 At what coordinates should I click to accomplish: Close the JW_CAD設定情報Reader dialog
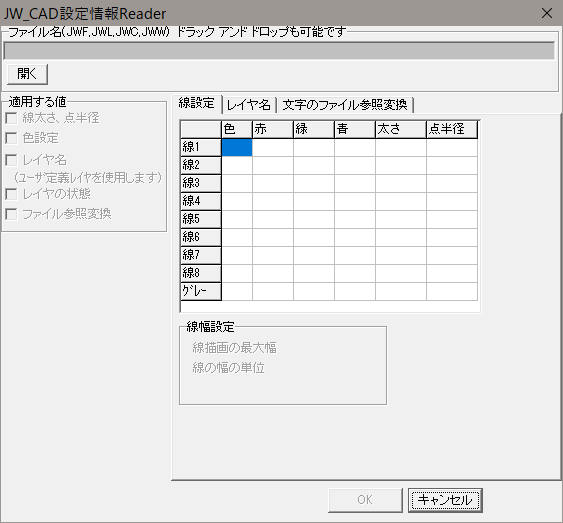[547, 13]
